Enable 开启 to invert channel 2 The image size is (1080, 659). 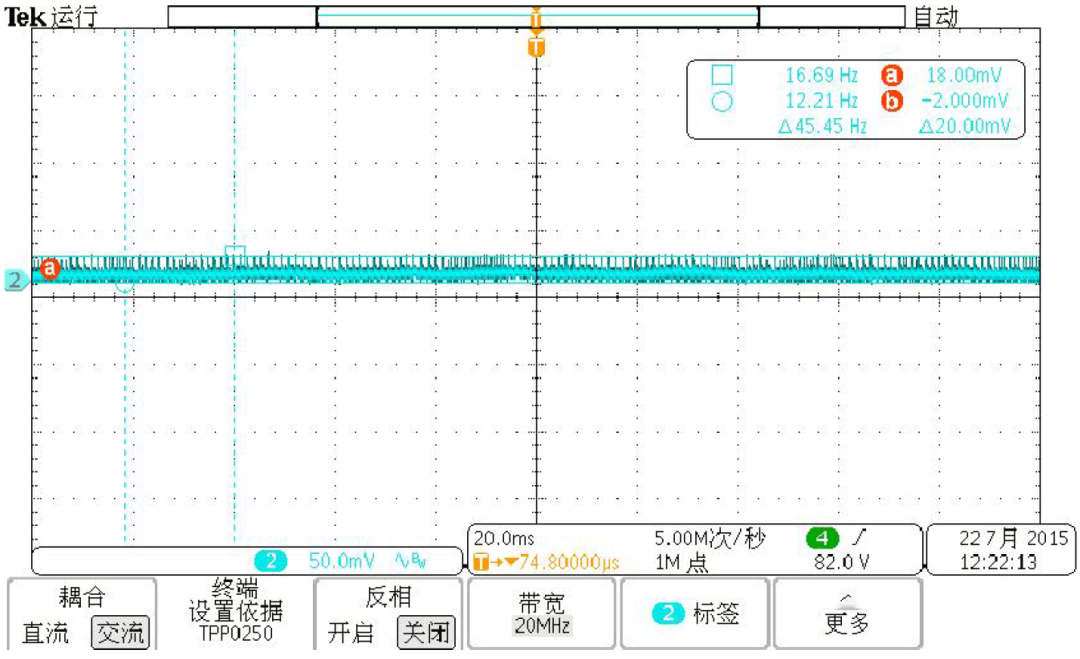tap(349, 634)
